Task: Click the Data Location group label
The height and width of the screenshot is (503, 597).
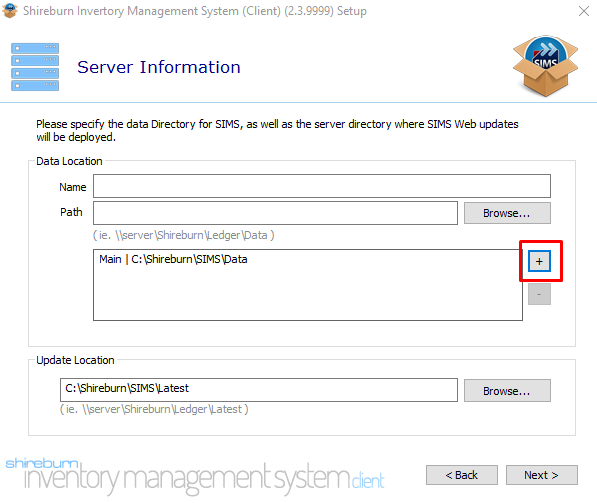Action: [x=69, y=161]
